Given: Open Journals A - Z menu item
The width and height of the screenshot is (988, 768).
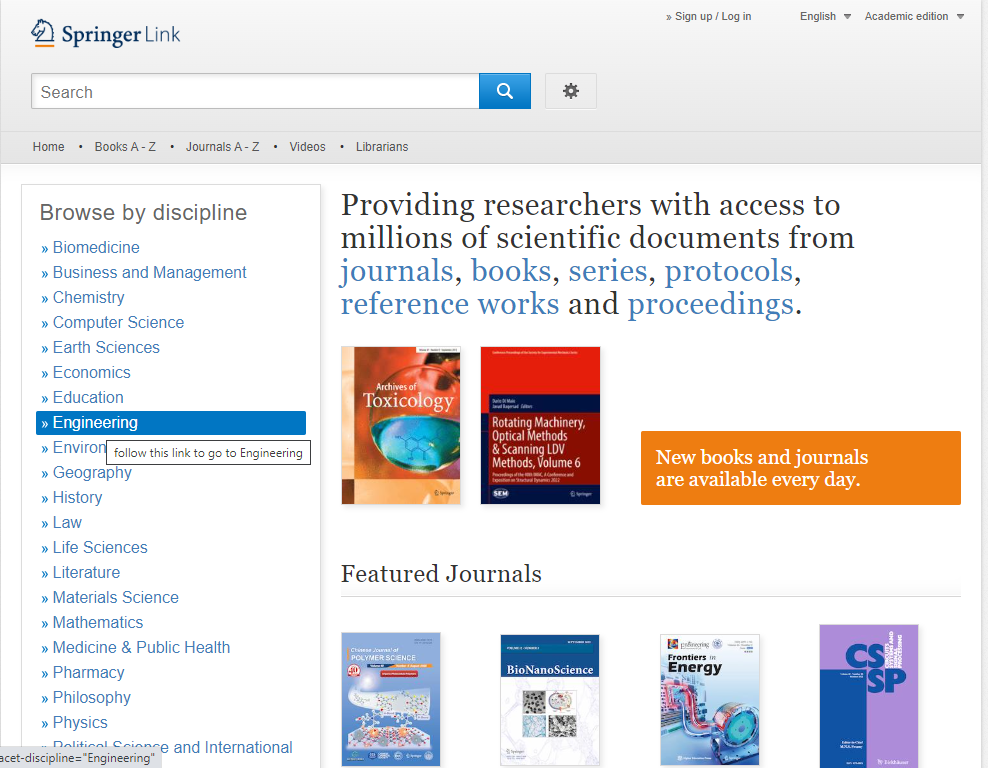Looking at the screenshot, I should [222, 147].
